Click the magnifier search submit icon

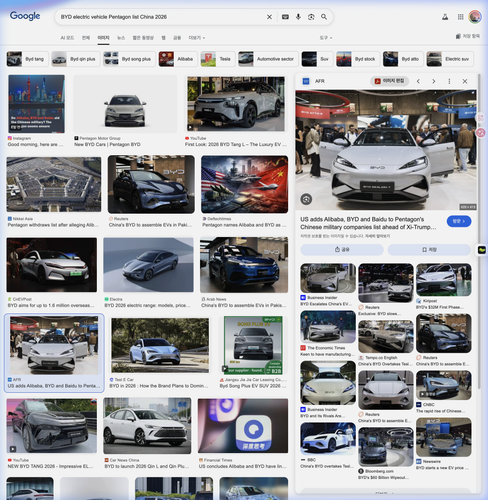(x=324, y=17)
